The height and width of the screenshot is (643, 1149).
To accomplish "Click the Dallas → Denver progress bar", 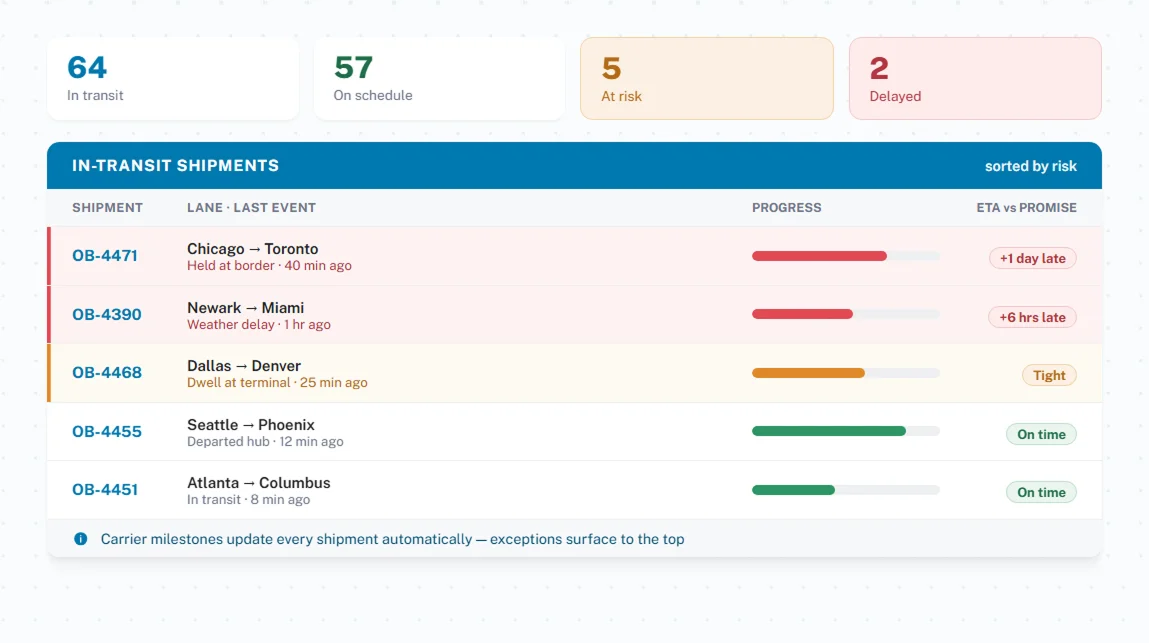I will 846,372.
